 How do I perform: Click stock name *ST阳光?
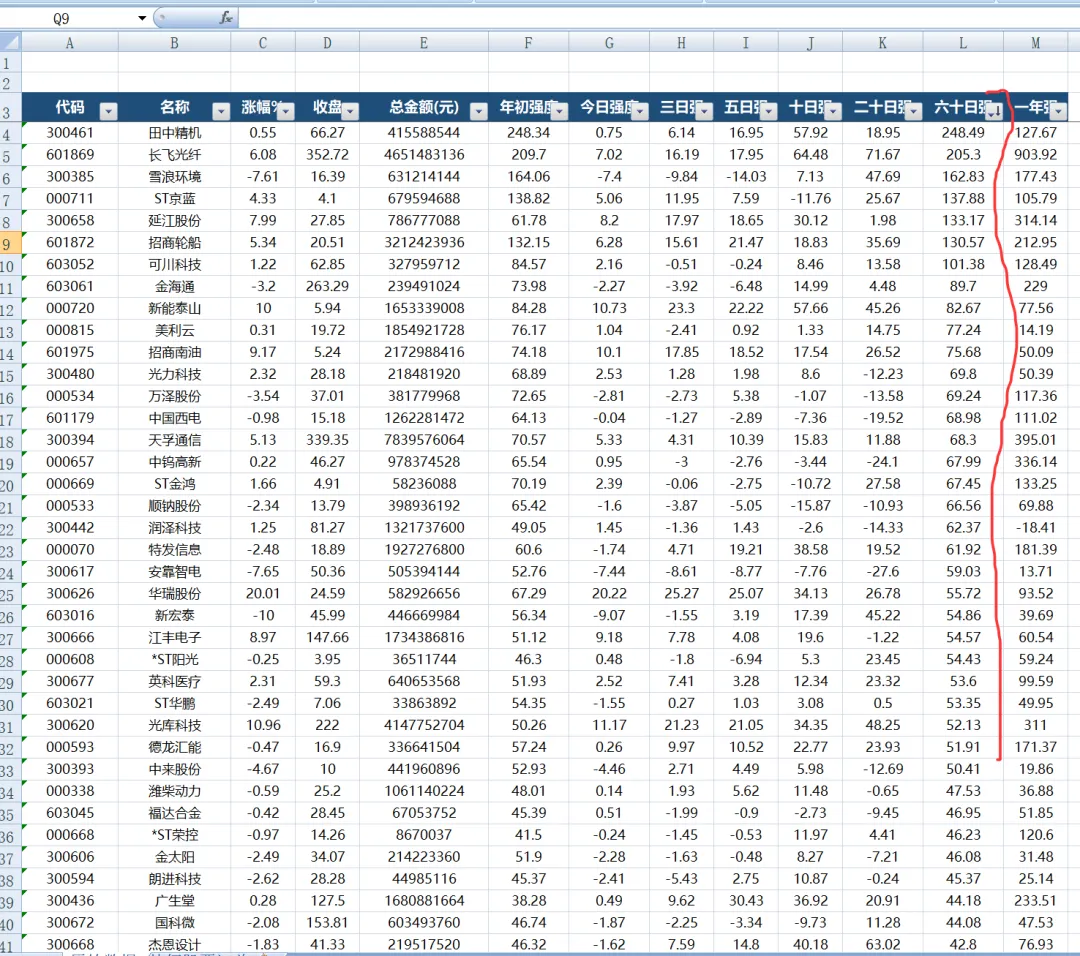[x=174, y=659]
